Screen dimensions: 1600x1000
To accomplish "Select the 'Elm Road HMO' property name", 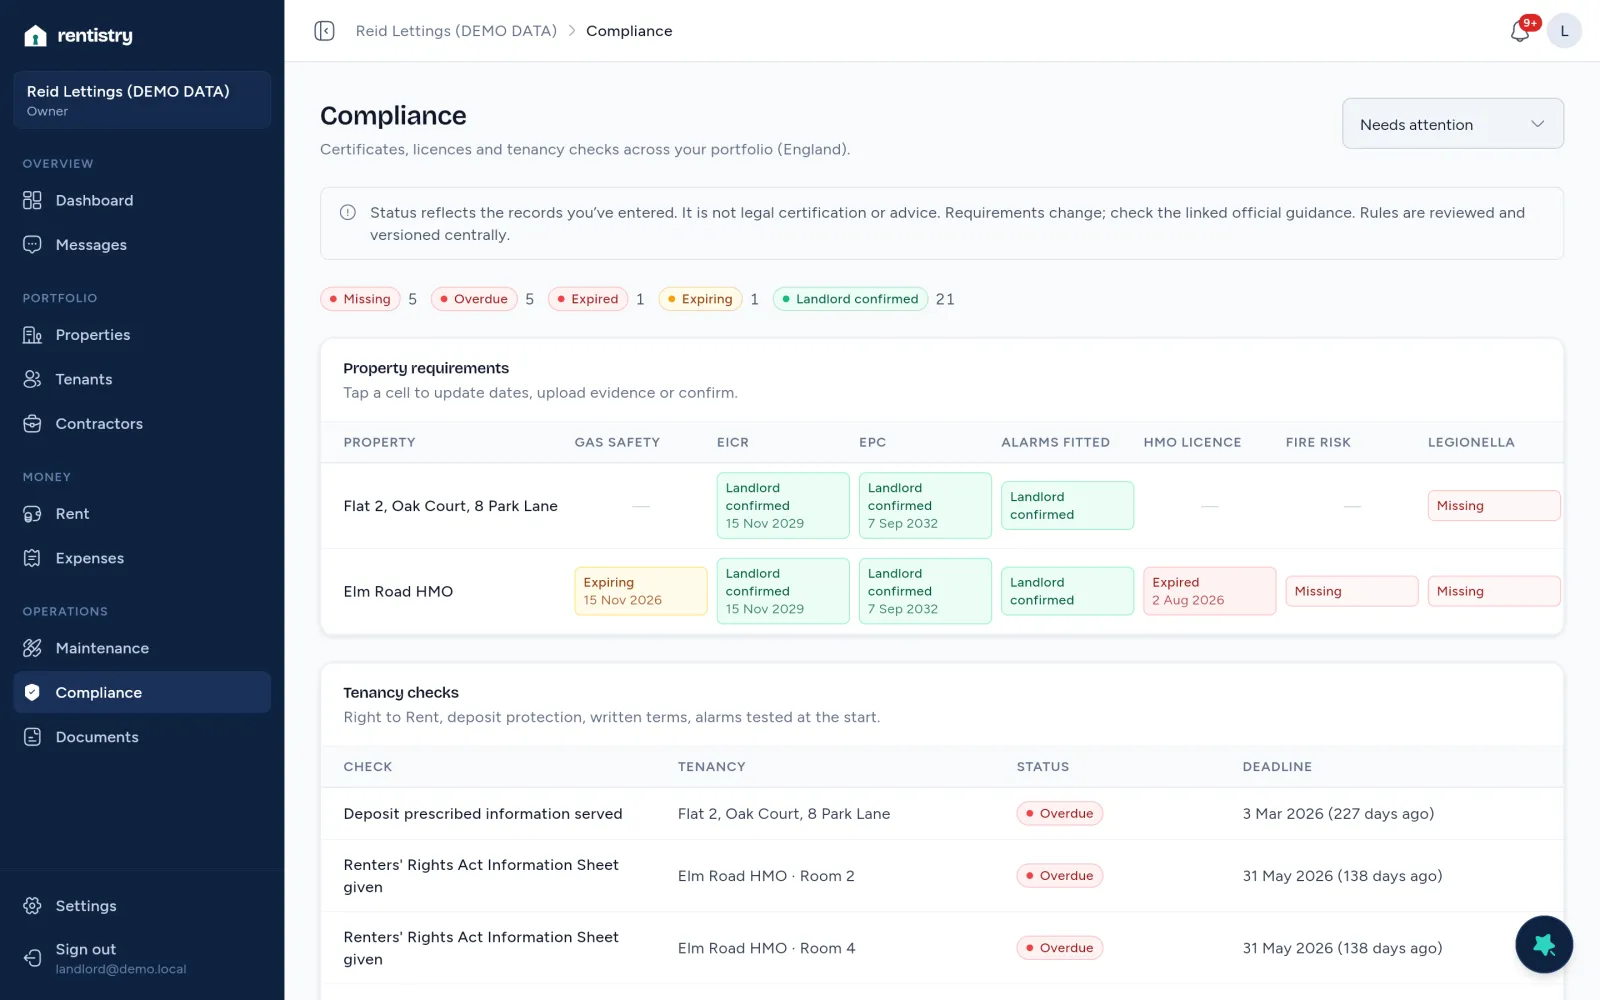I will [x=398, y=592].
